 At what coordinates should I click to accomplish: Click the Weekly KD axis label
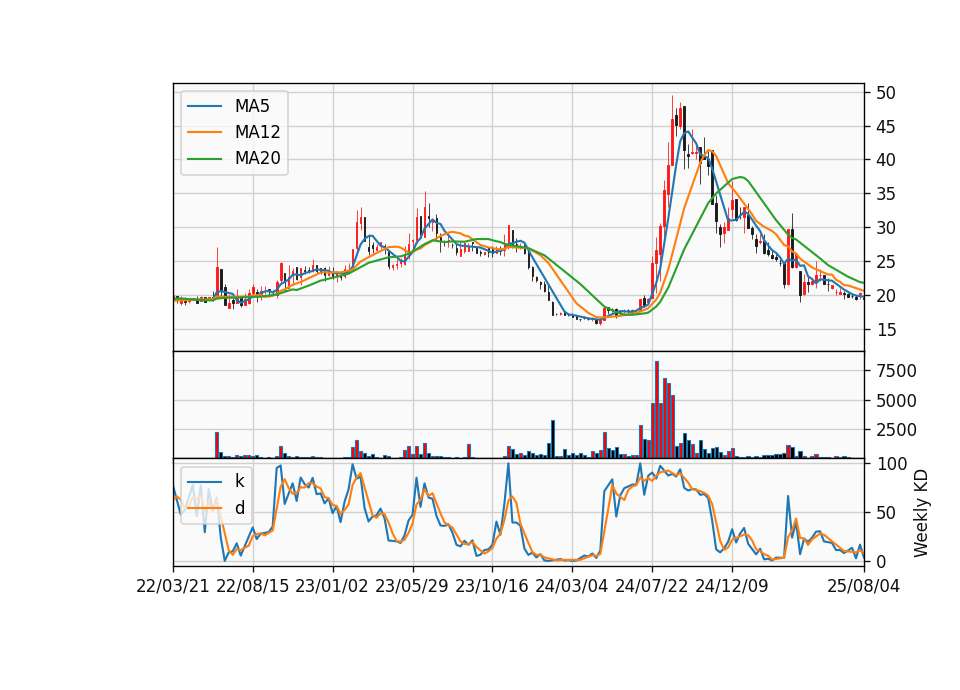pyautogui.click(x=921, y=513)
